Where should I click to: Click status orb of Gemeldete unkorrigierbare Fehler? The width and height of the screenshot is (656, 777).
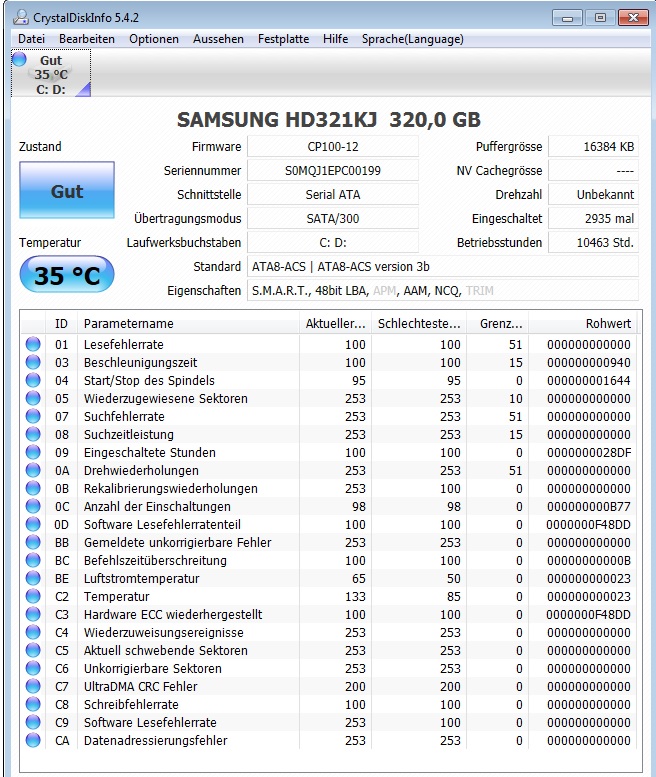(33, 542)
